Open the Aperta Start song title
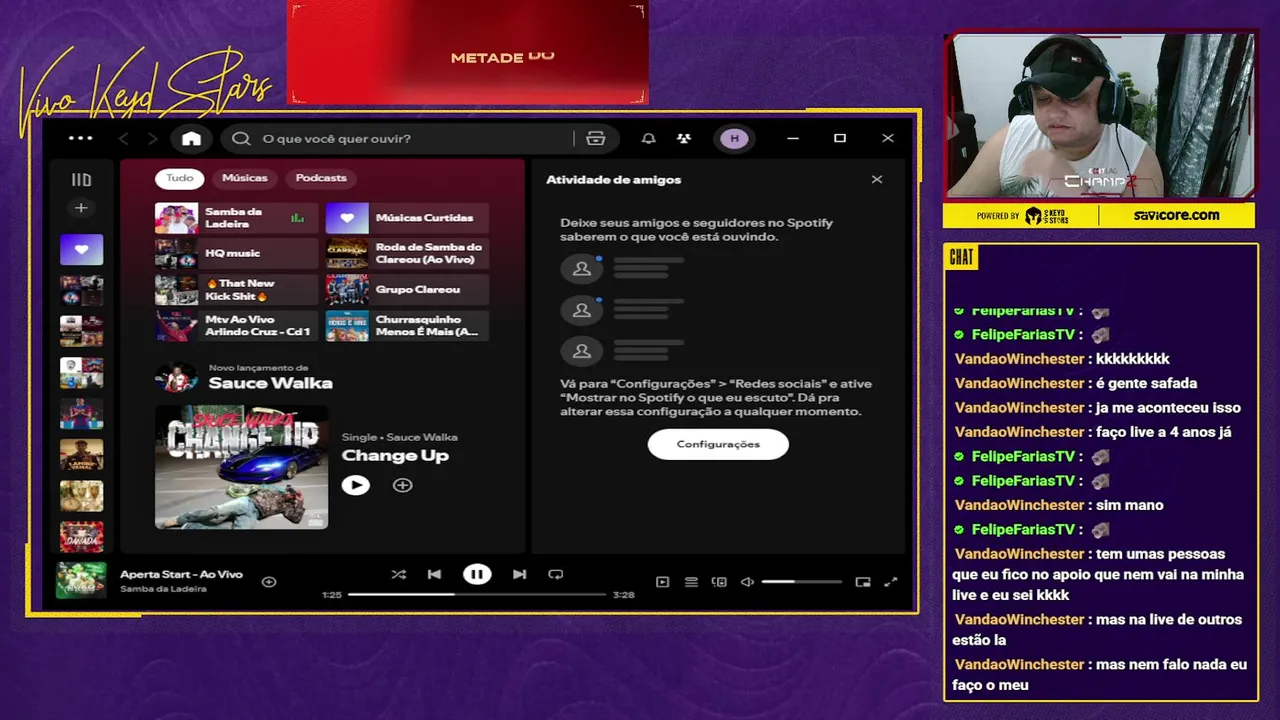 tap(181, 574)
